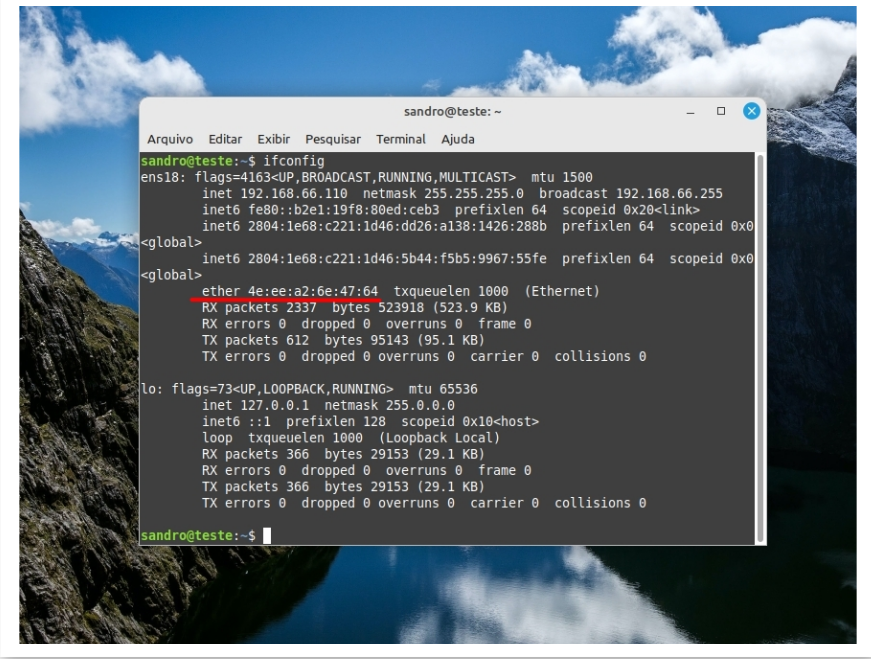Open the Ajuda help menu
The height and width of the screenshot is (659, 871).
458,139
